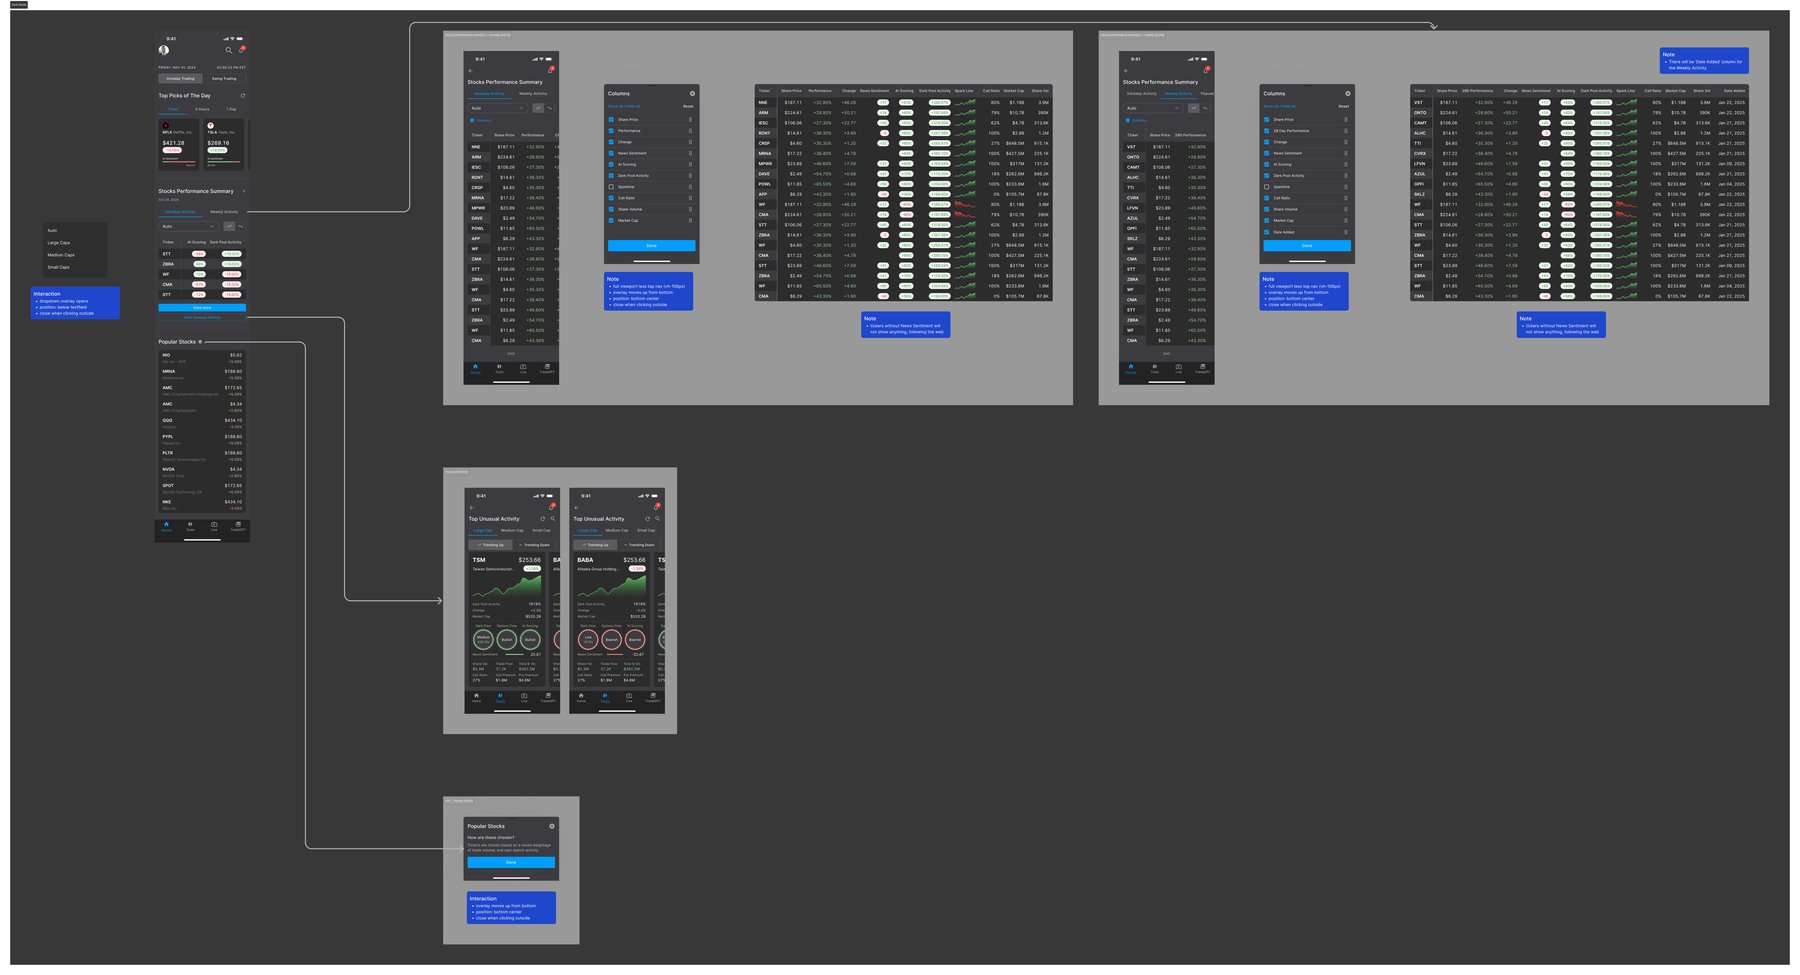Open Auto dropdown on weekly Stocks Performance Summary screen
This screenshot has width=1800, height=975.
coord(1153,108)
